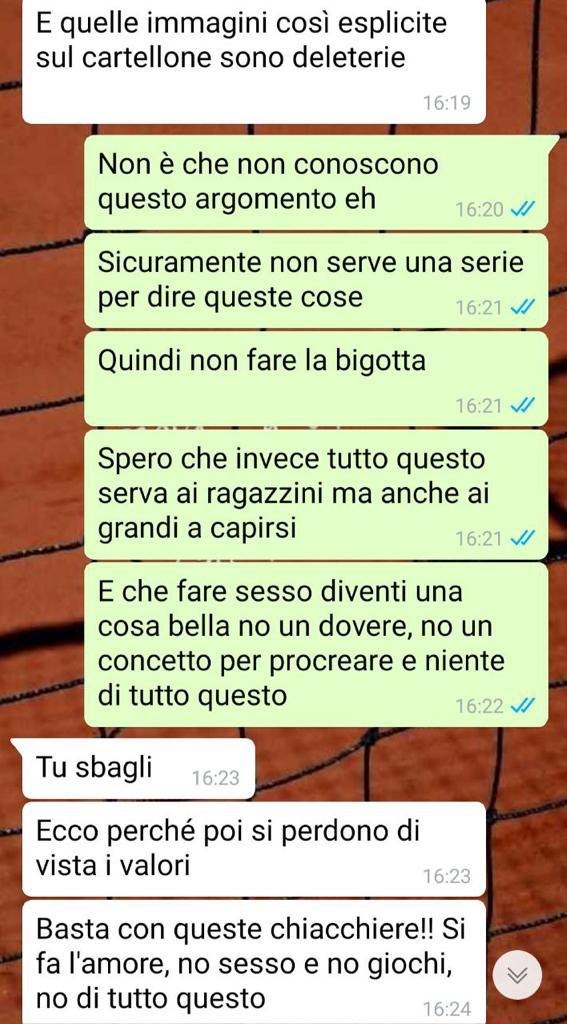Tap 16:23 timestamp under 'vista i valori'
Image resolution: width=567 pixels, height=1024 pixels.
[x=446, y=876]
